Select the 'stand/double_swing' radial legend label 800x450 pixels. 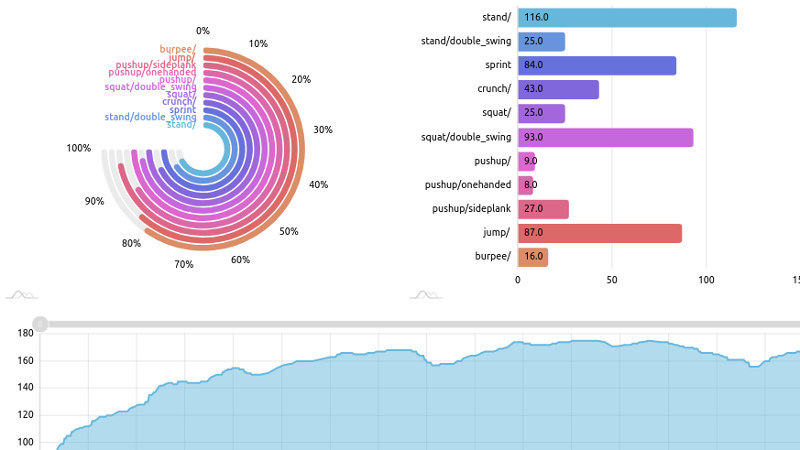150,117
